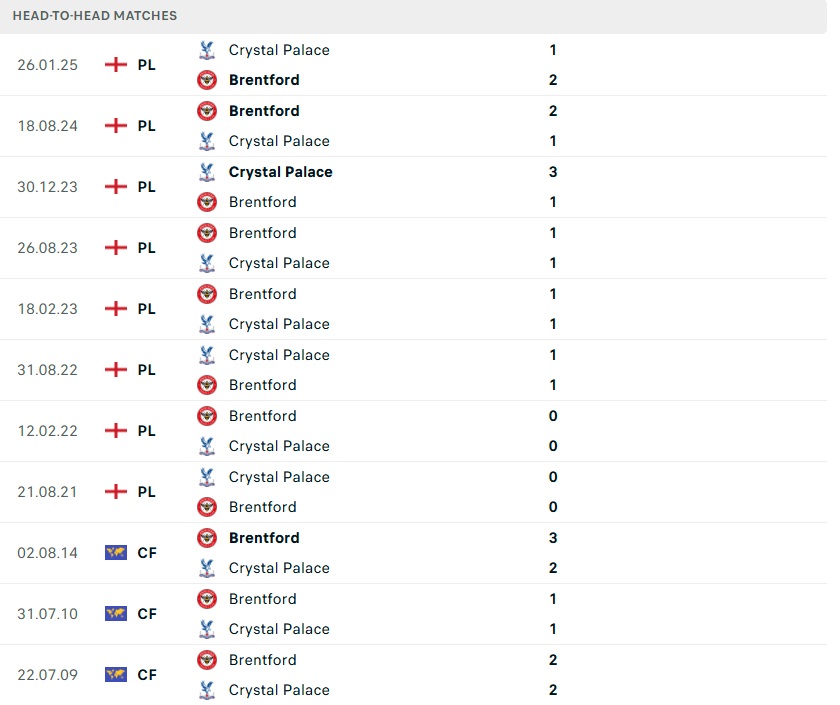Viewport: 840px width, 705px height.
Task: Open Brentford team link in 18.08.24 match
Action: [x=264, y=111]
